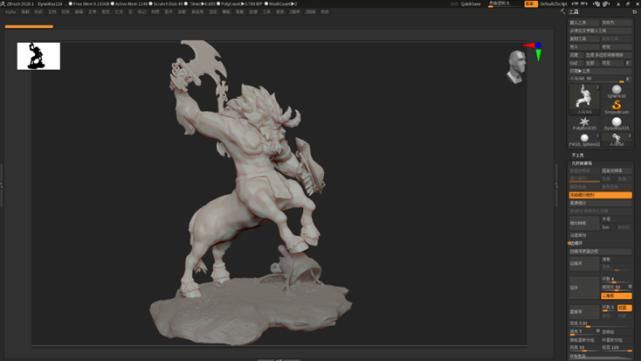
Task: Toggle the orange button below the resolution sliders
Action: point(616,296)
